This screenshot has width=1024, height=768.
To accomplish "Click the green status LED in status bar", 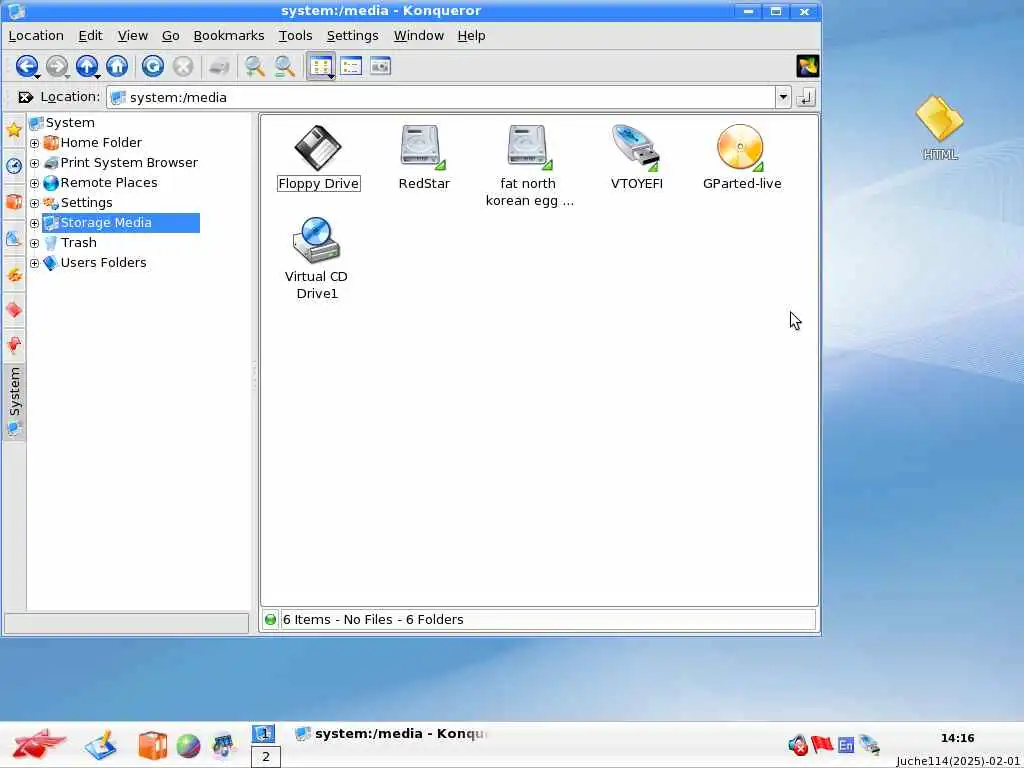I will pos(270,620).
